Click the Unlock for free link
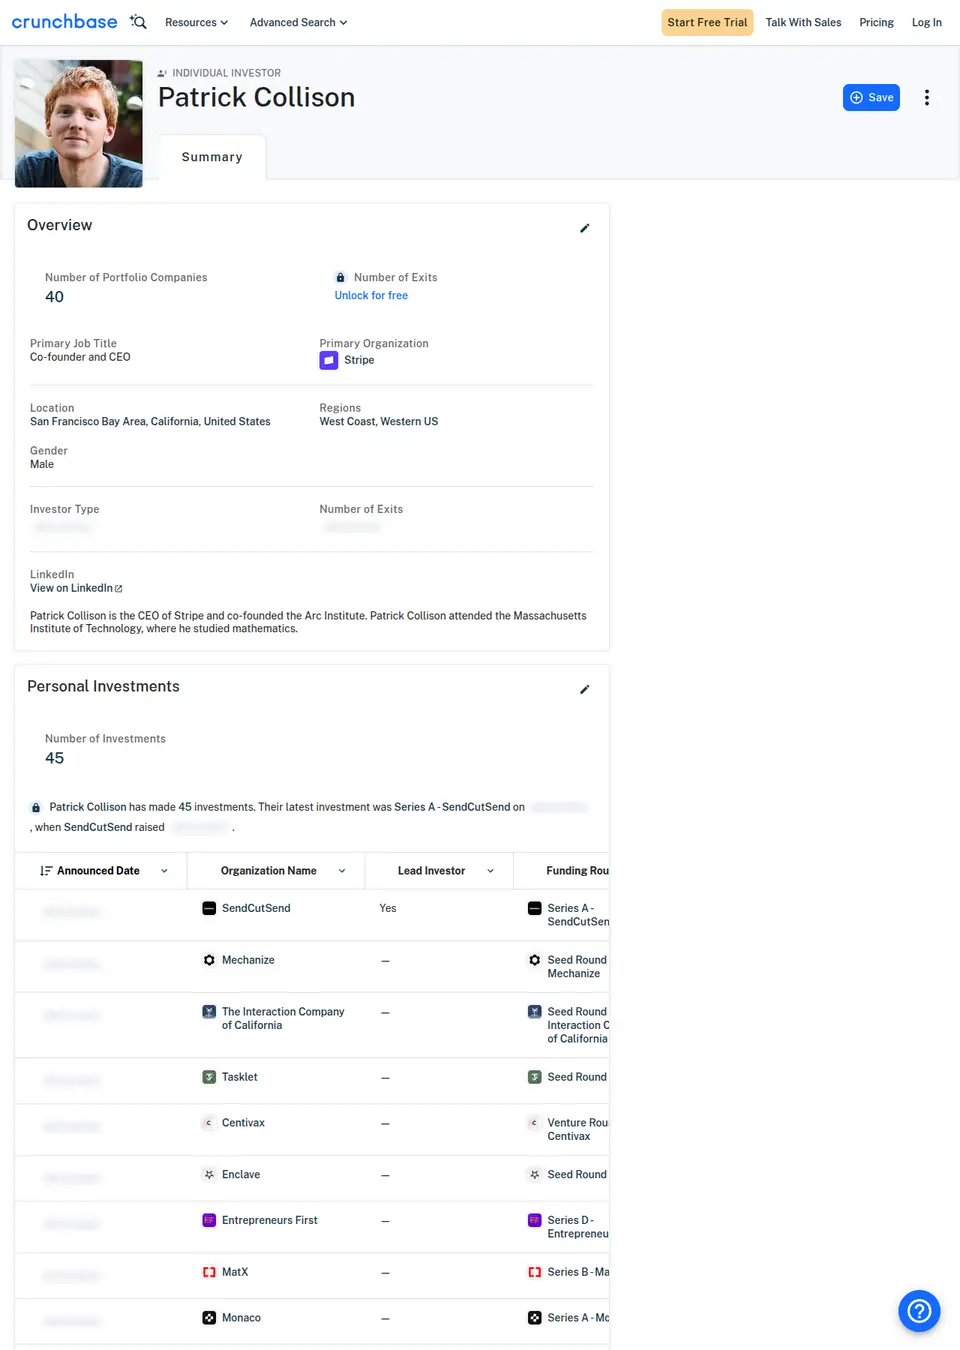This screenshot has height=1350, width=960. [x=371, y=296]
